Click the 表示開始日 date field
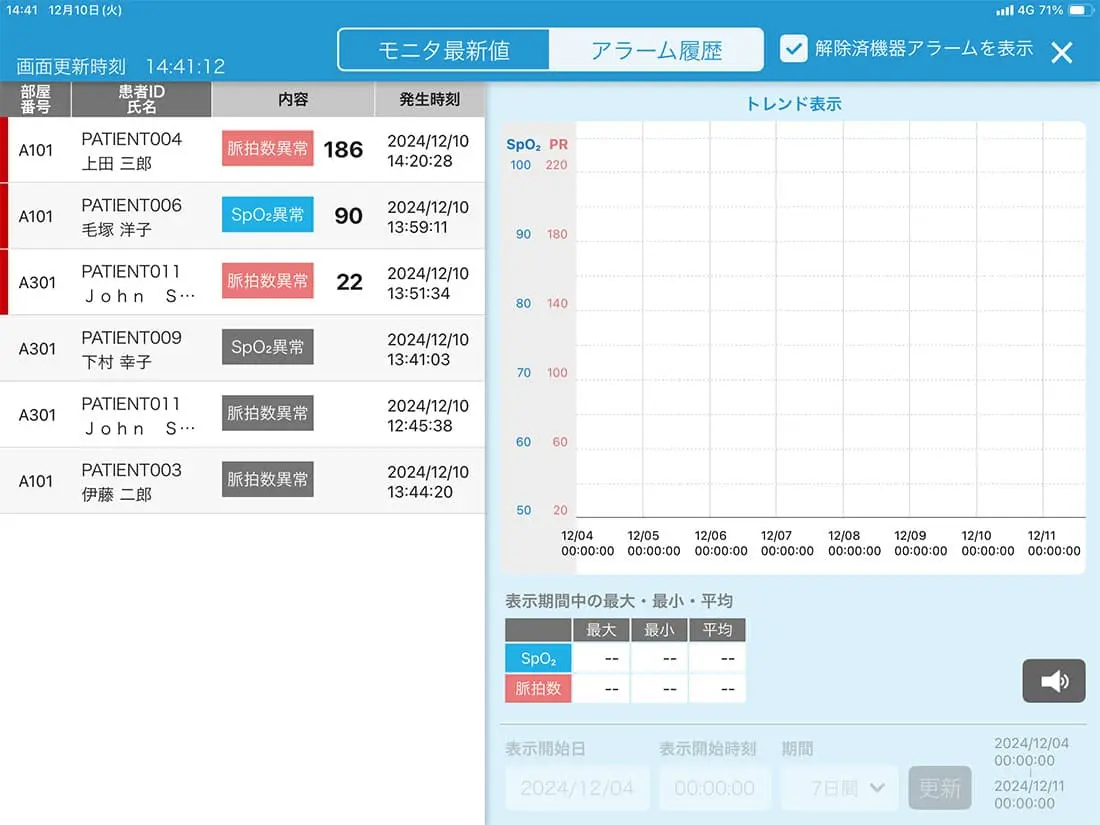The image size is (1100, 825). pyautogui.click(x=577, y=788)
